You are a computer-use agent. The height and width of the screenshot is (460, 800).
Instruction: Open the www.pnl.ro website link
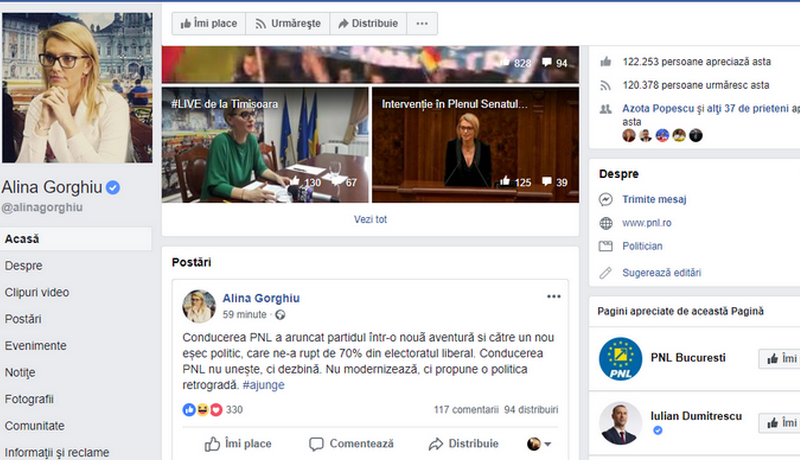click(x=646, y=223)
